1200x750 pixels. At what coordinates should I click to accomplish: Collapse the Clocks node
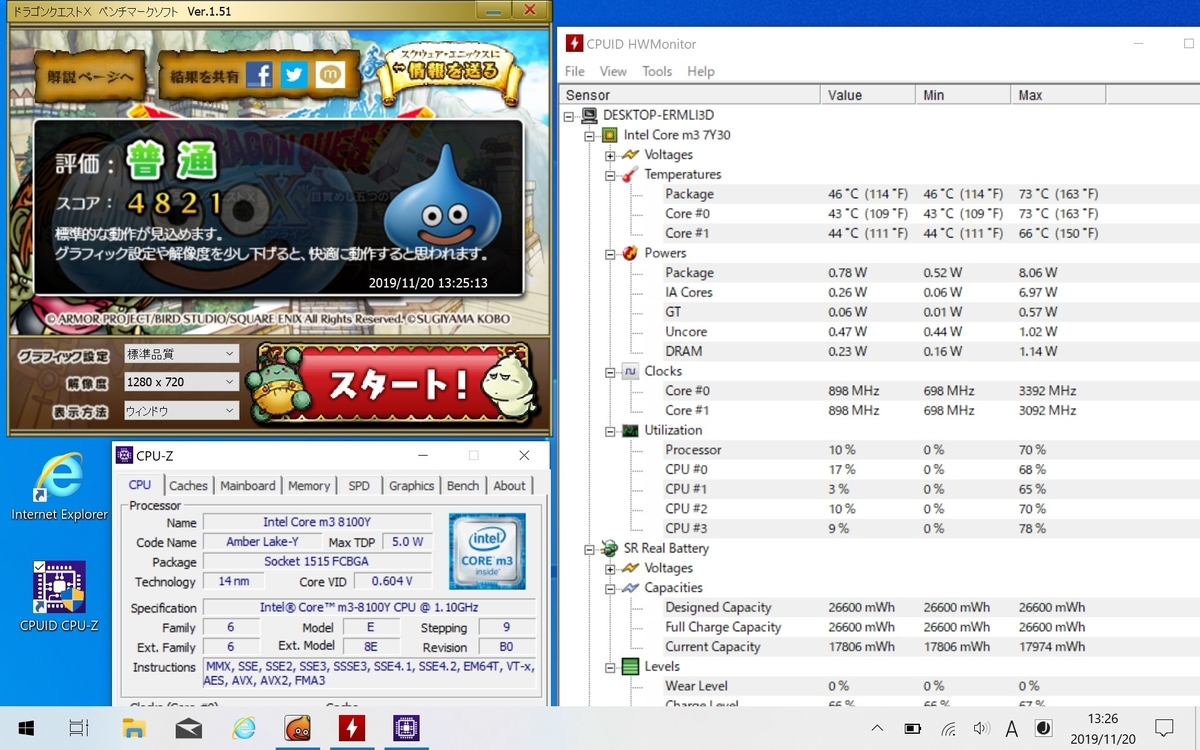pos(610,372)
